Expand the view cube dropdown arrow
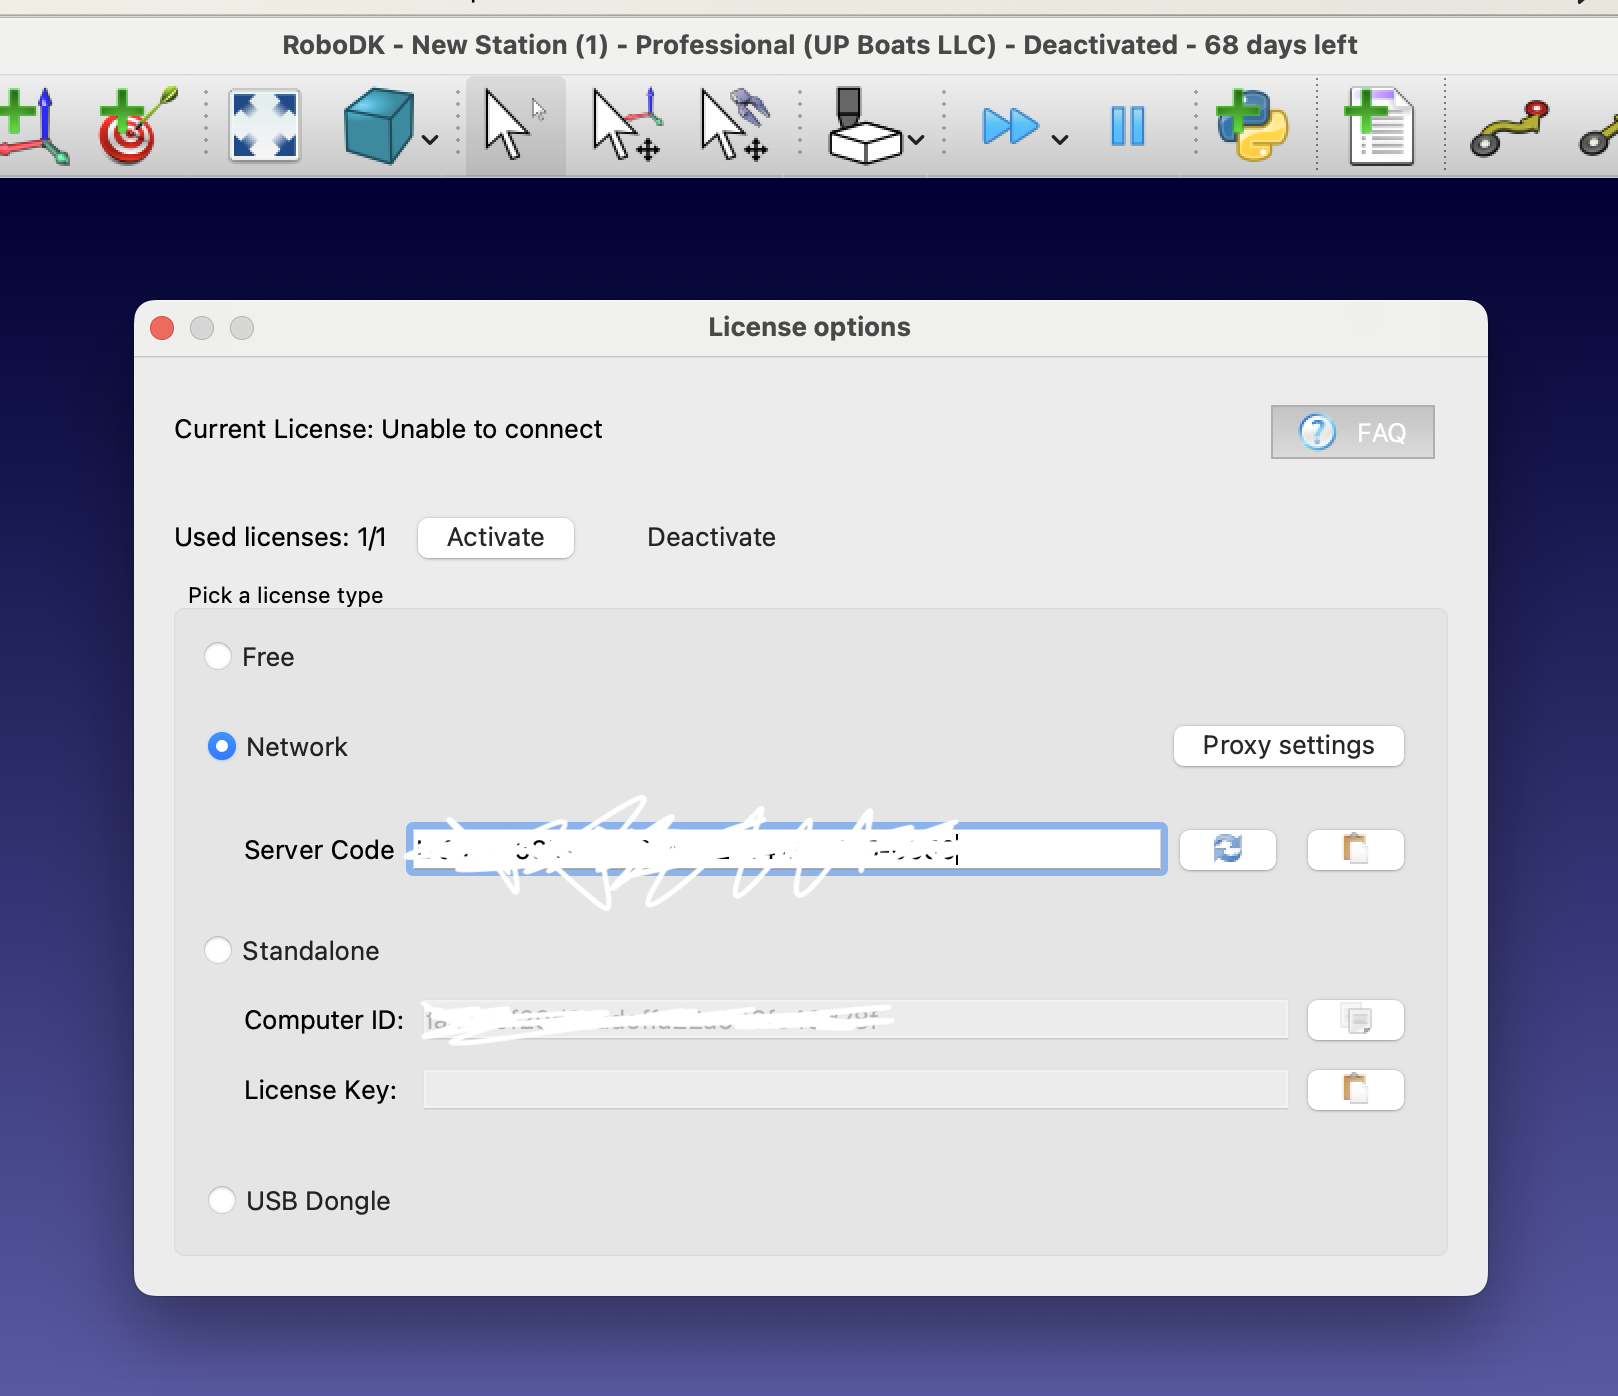The height and width of the screenshot is (1396, 1618). pos(430,140)
